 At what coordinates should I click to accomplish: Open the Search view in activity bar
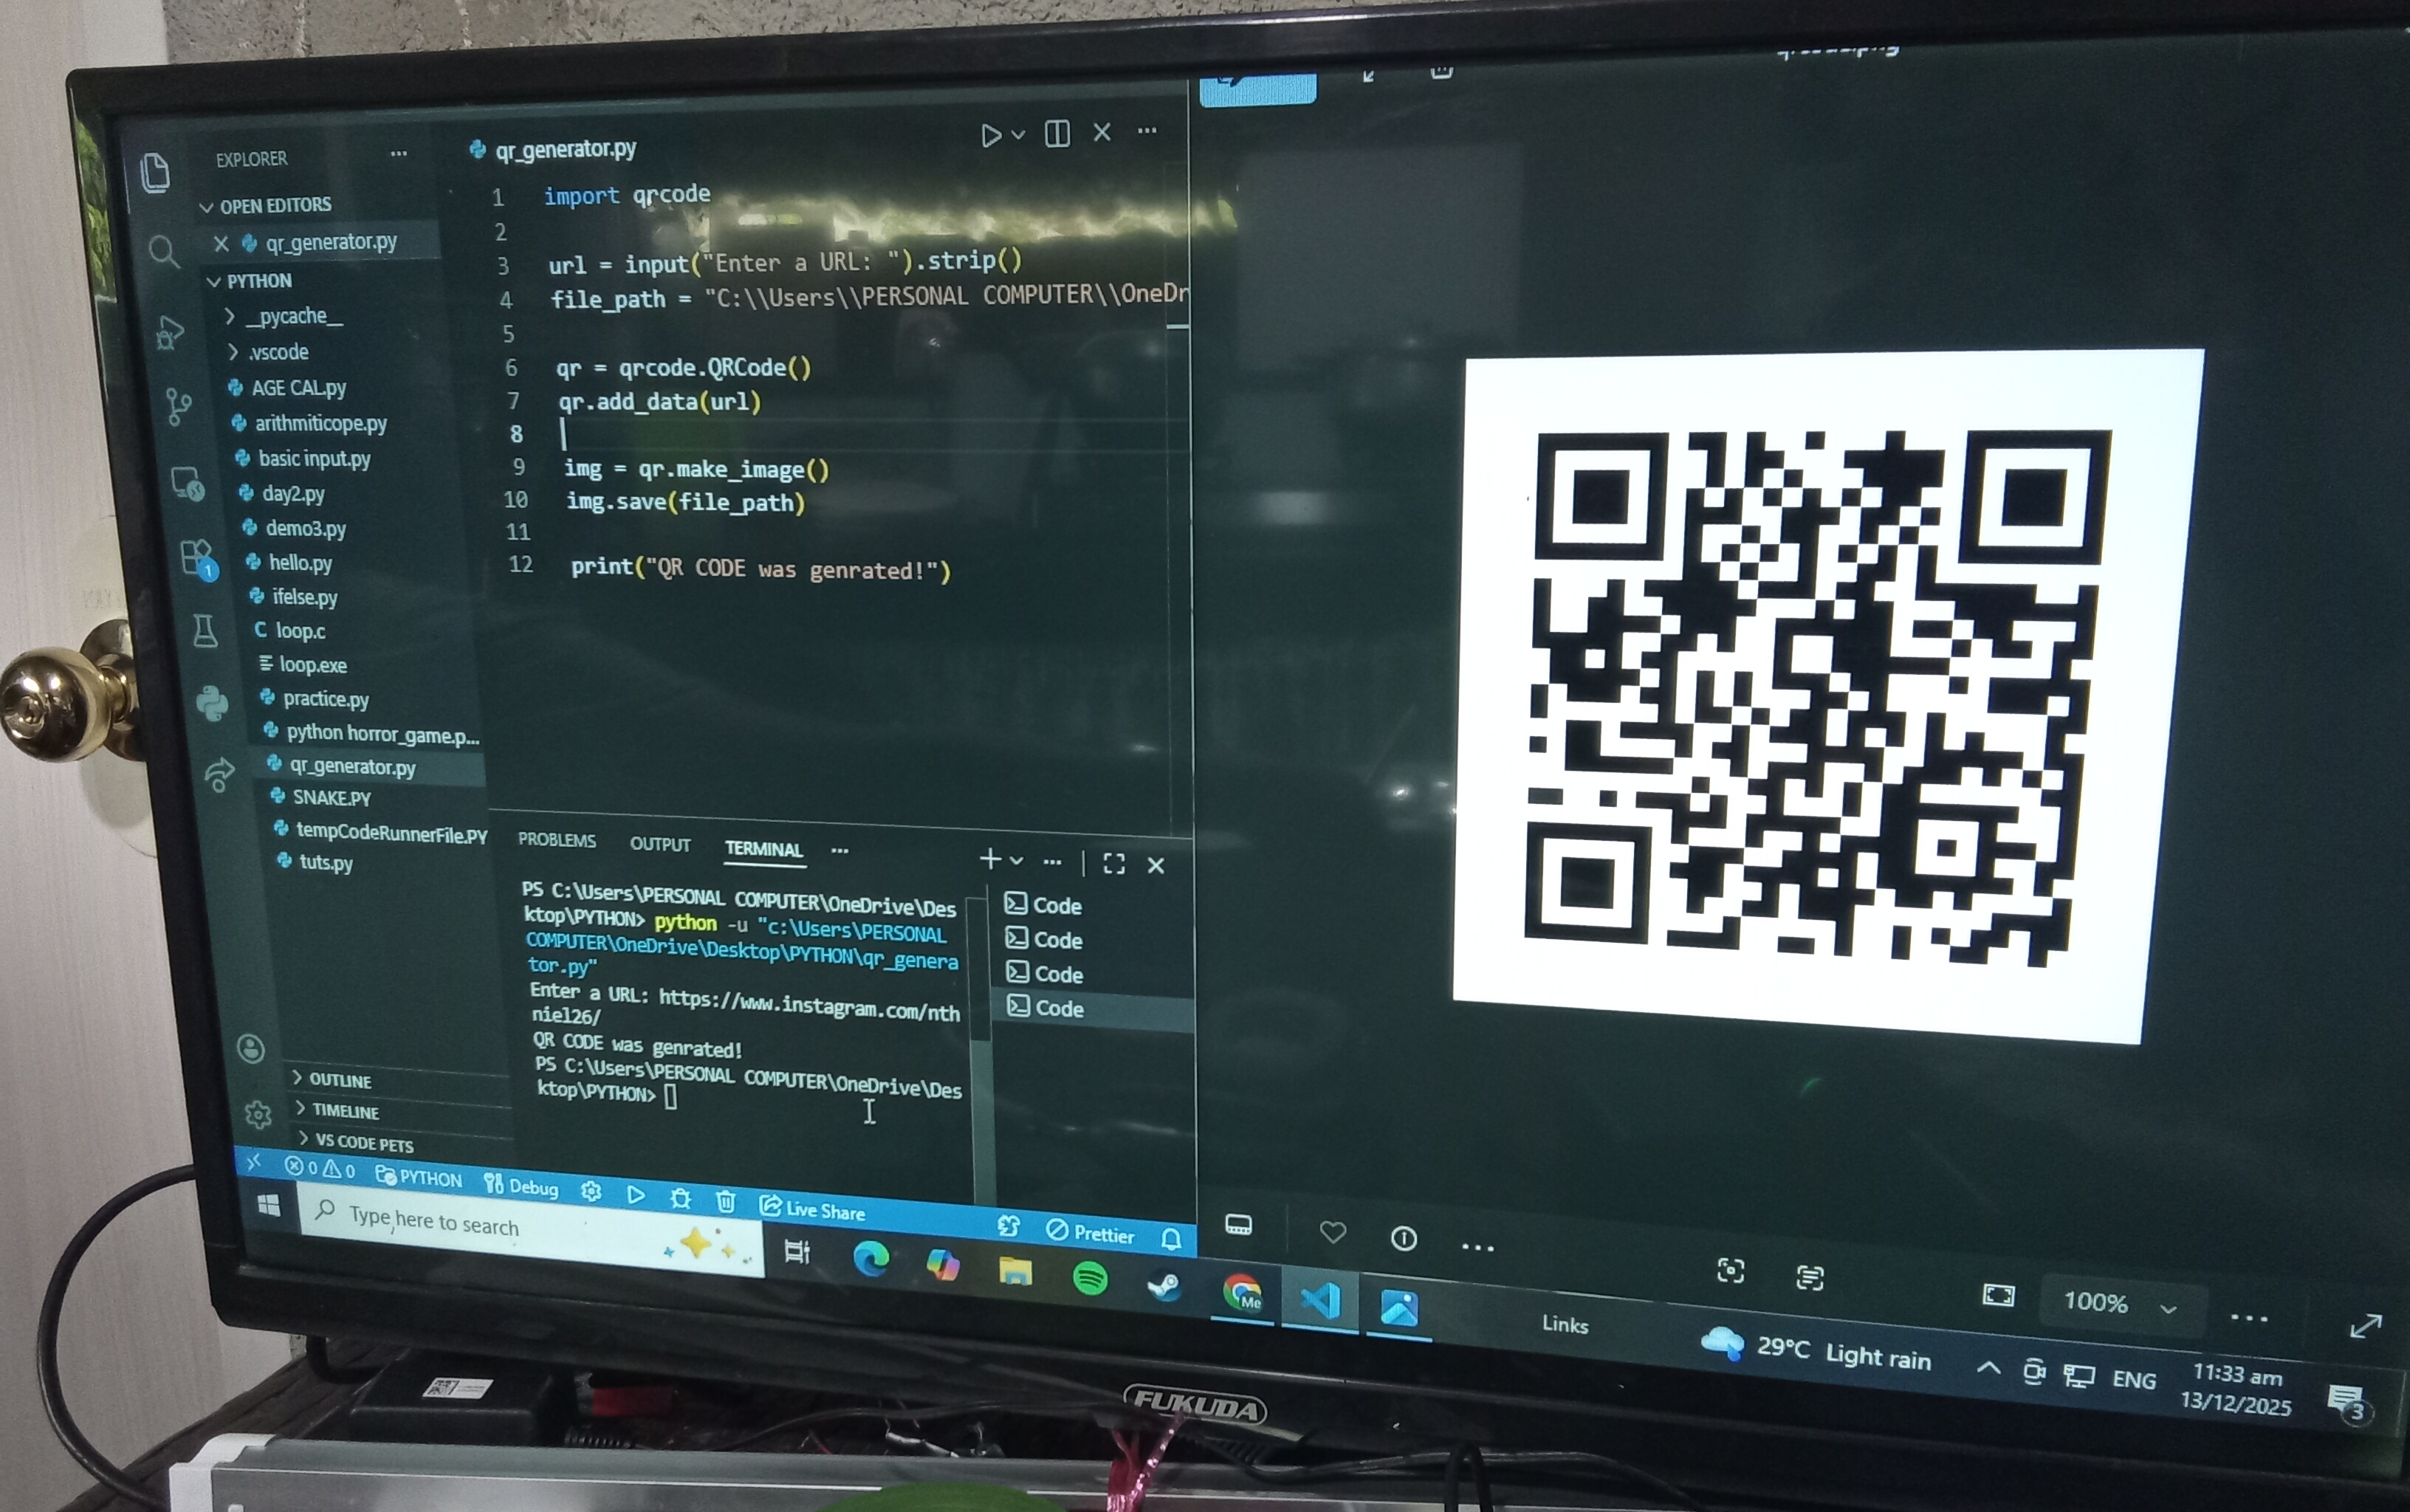[163, 251]
